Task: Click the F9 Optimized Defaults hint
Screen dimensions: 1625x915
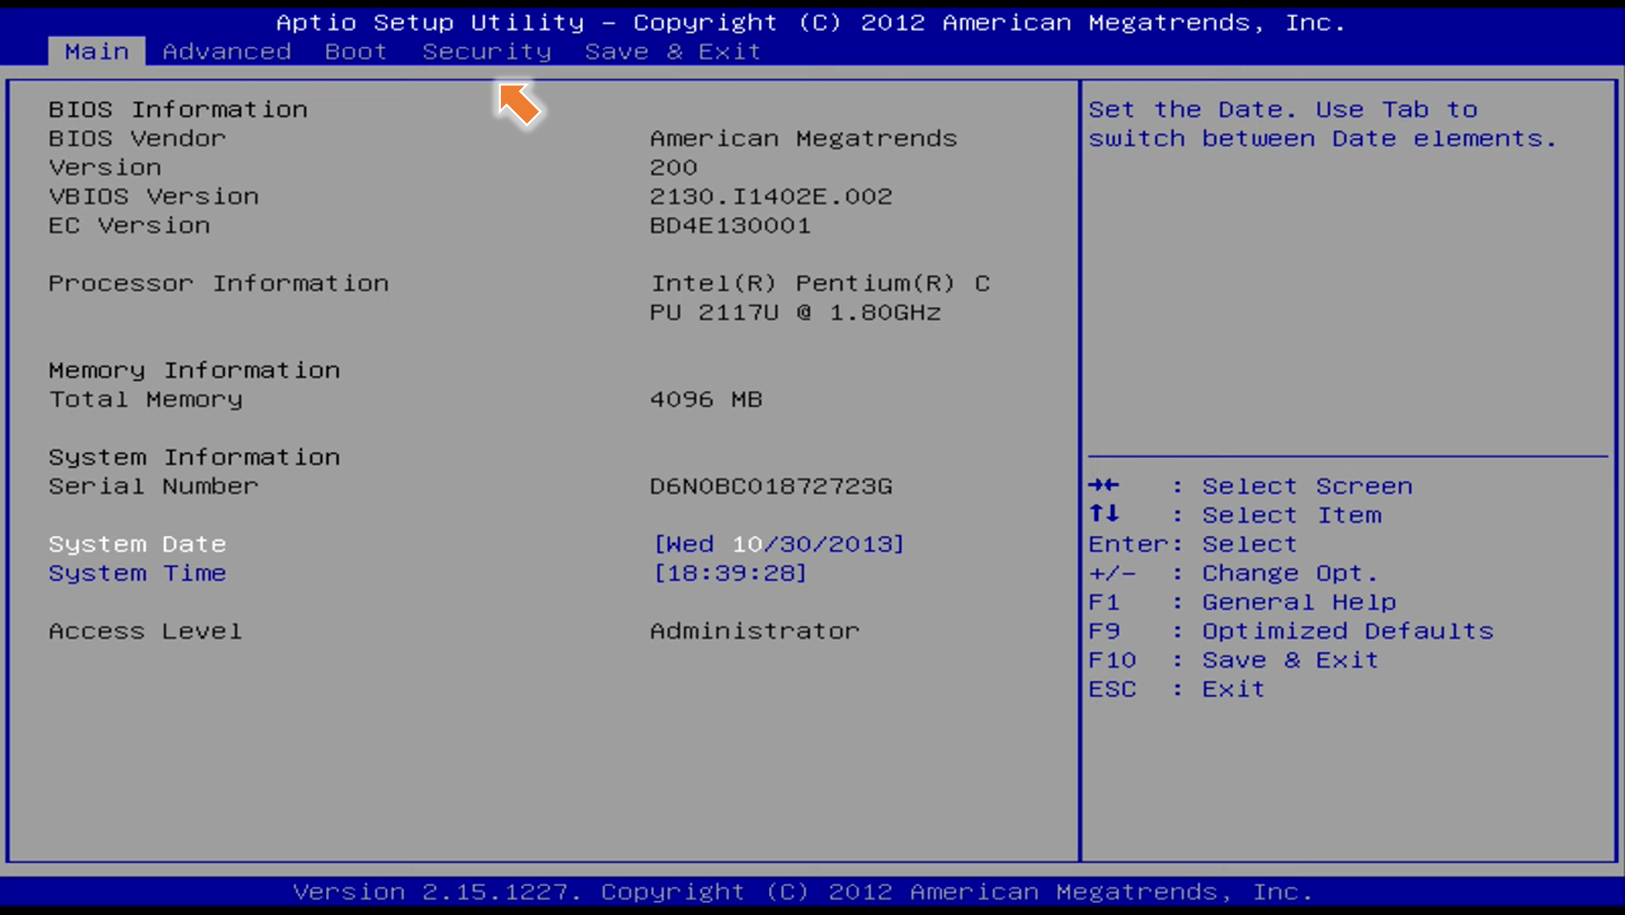Action: pos(1291,631)
